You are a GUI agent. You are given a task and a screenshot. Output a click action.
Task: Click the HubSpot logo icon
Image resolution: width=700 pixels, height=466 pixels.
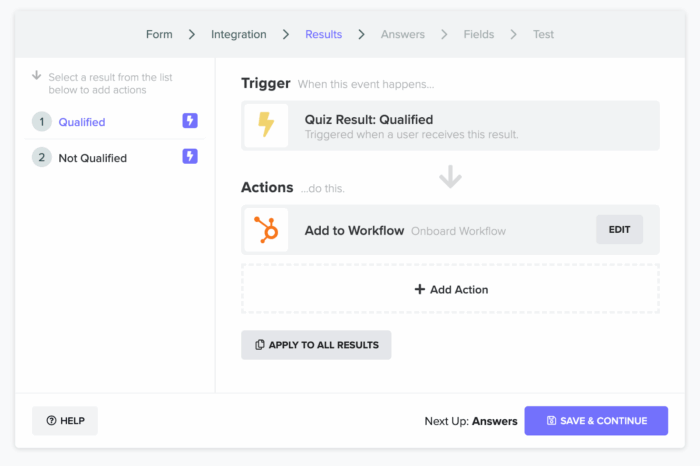tap(266, 230)
